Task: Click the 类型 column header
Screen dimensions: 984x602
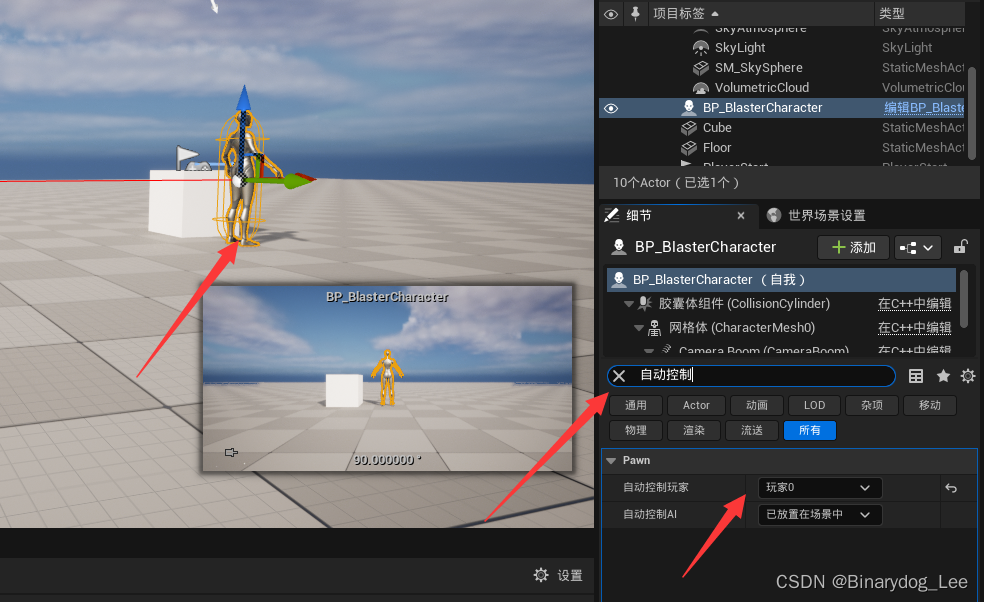Action: (891, 13)
